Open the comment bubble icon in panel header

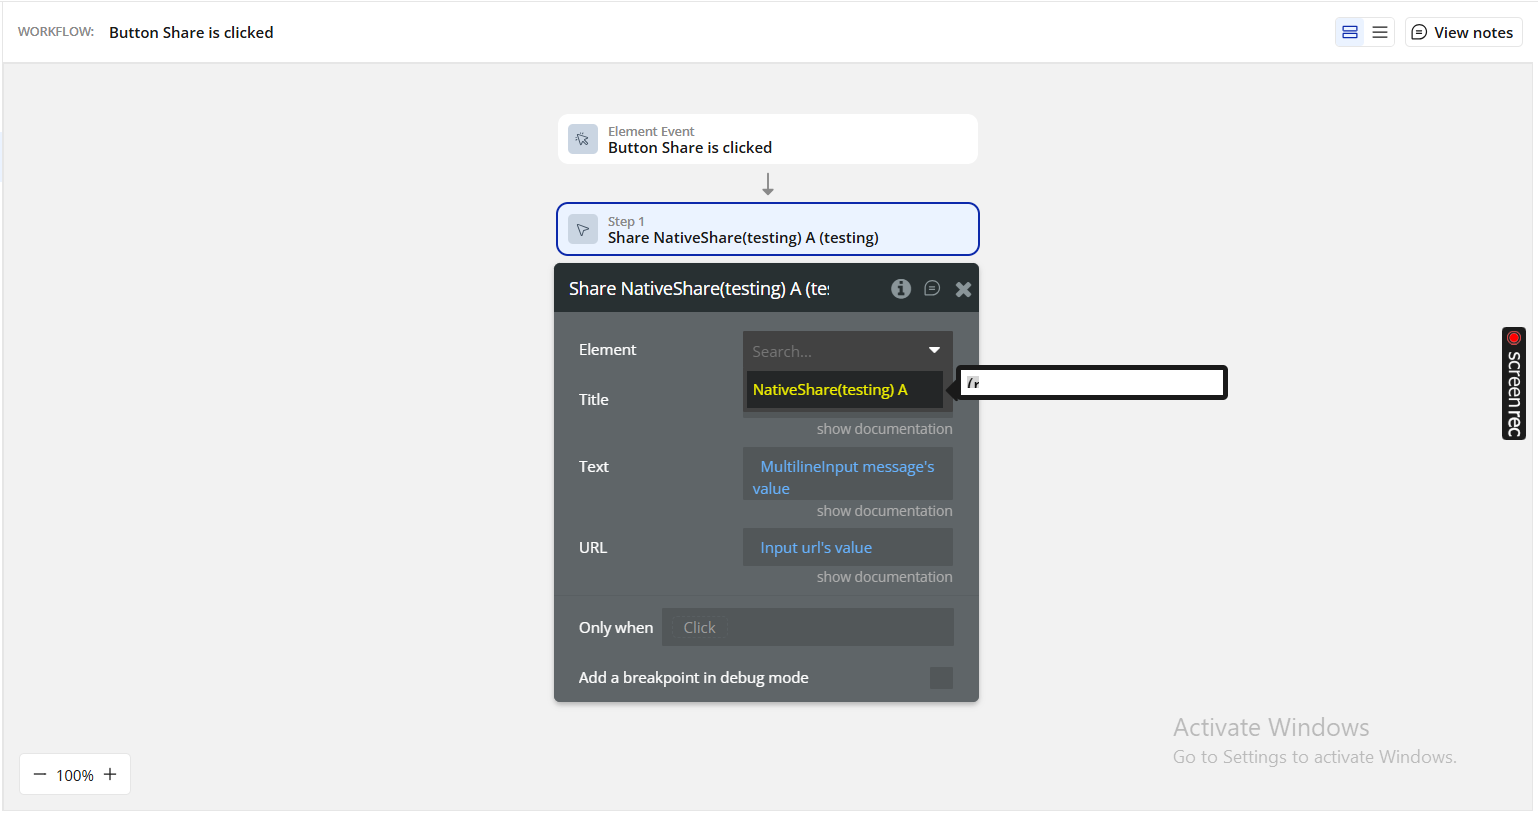(x=932, y=289)
